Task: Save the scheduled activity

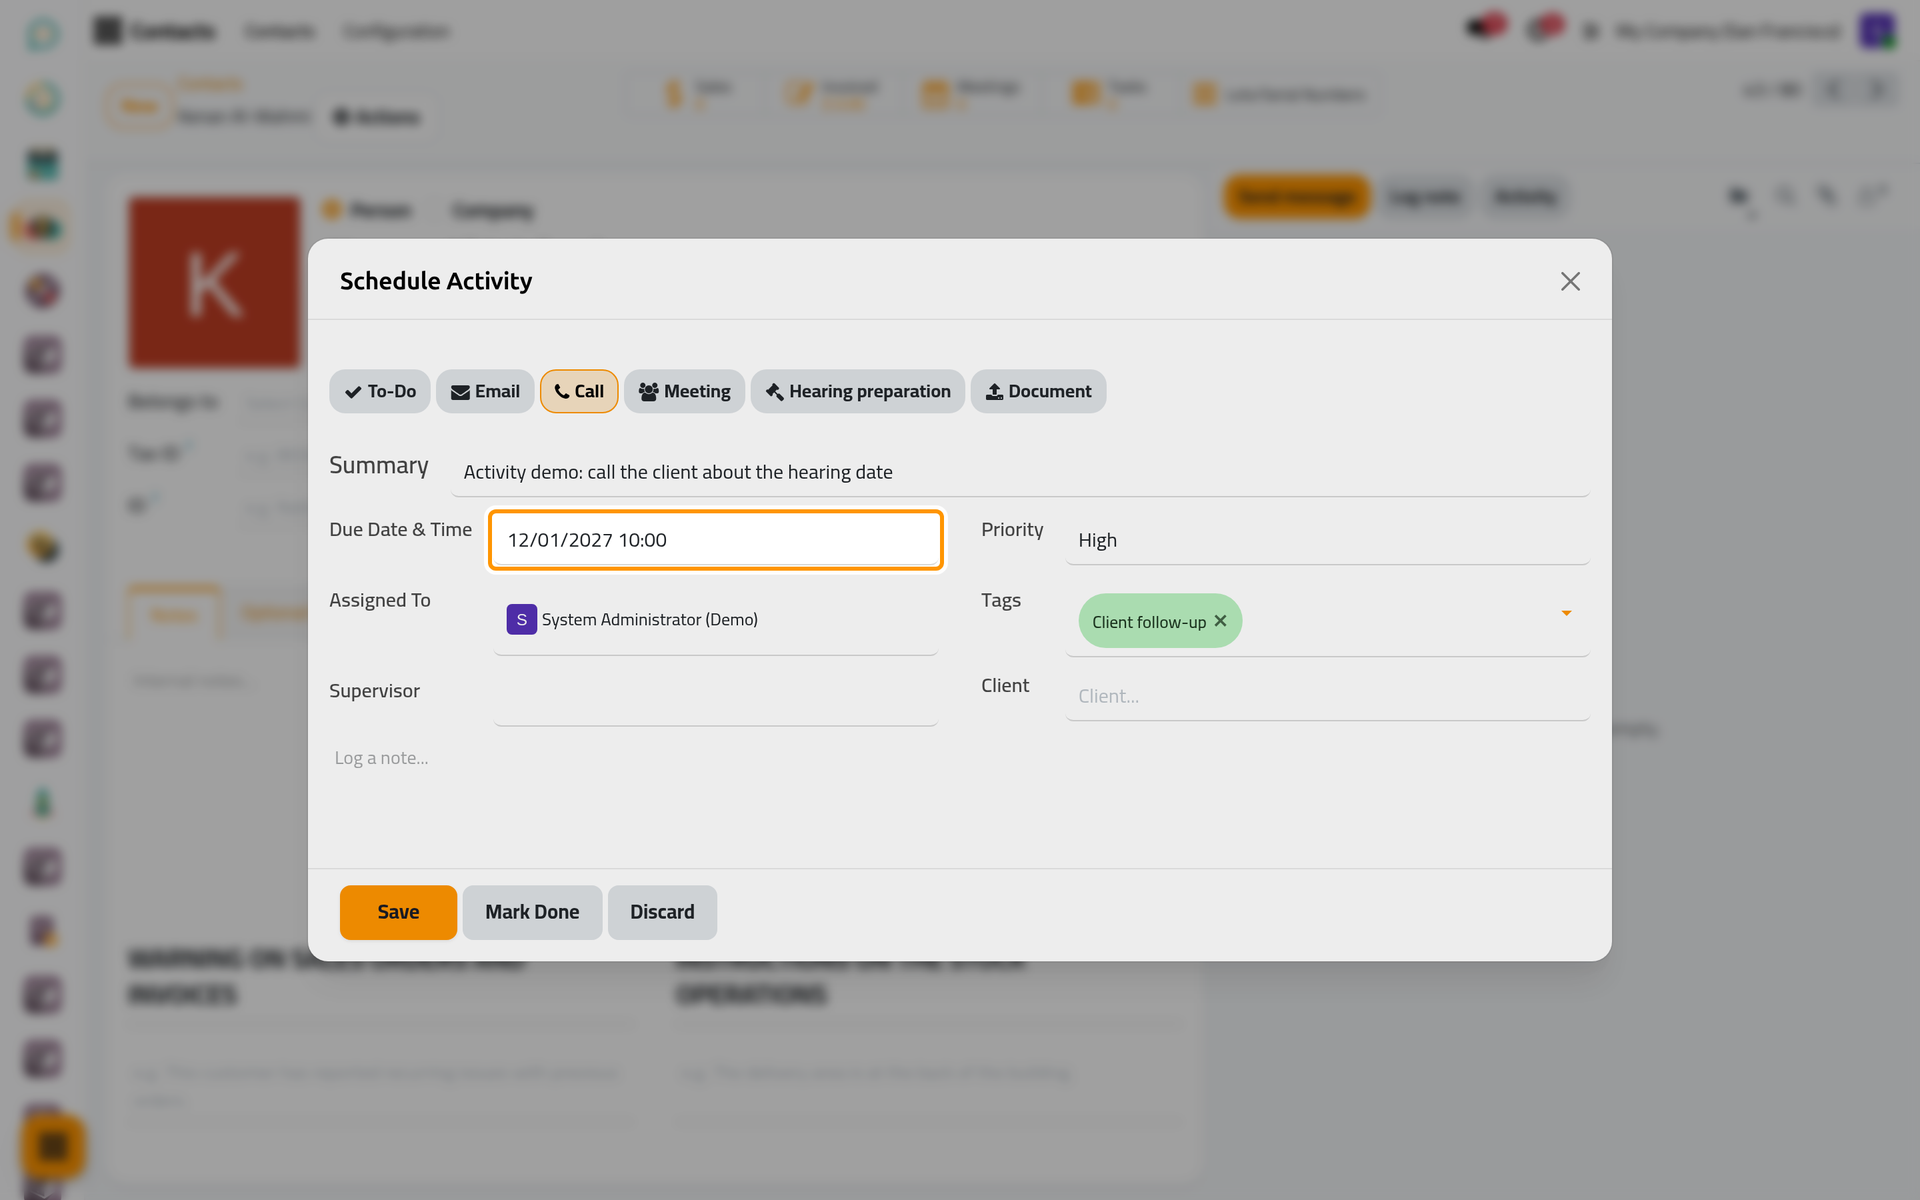Action: pyautogui.click(x=398, y=912)
